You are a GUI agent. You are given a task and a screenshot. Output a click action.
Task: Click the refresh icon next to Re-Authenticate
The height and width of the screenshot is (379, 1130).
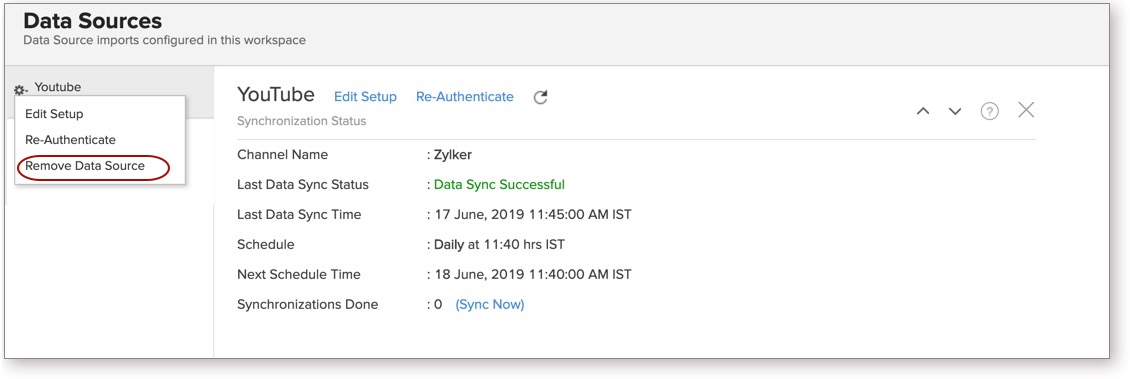[x=540, y=97]
